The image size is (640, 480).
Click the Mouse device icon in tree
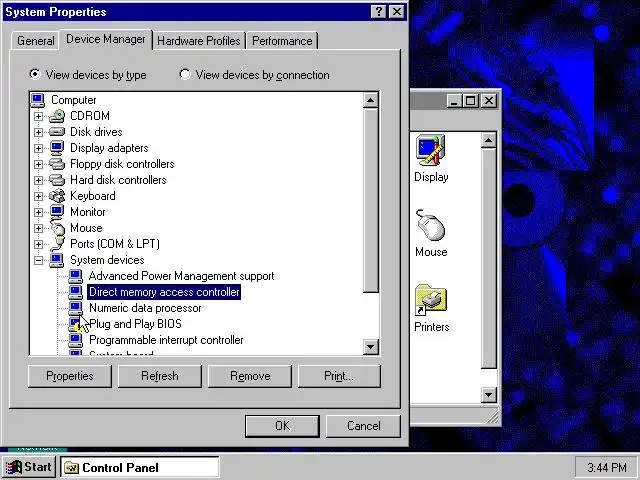(x=58, y=228)
